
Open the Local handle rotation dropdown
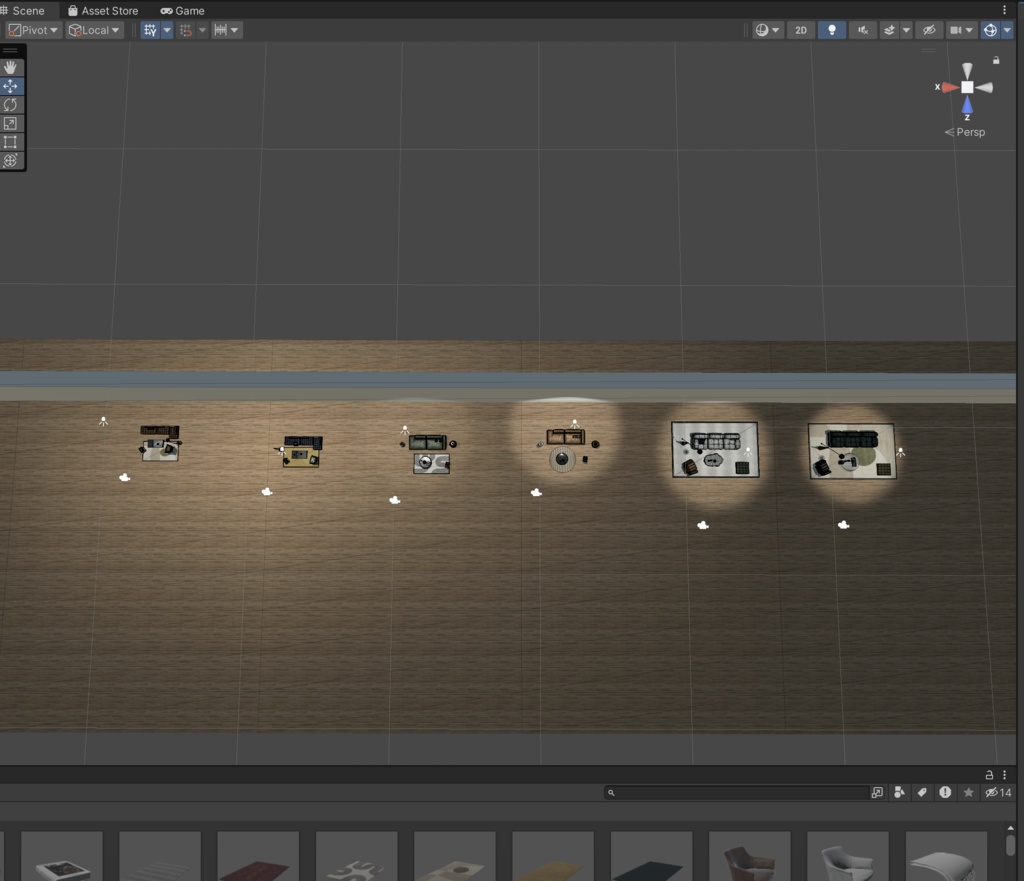click(x=94, y=29)
